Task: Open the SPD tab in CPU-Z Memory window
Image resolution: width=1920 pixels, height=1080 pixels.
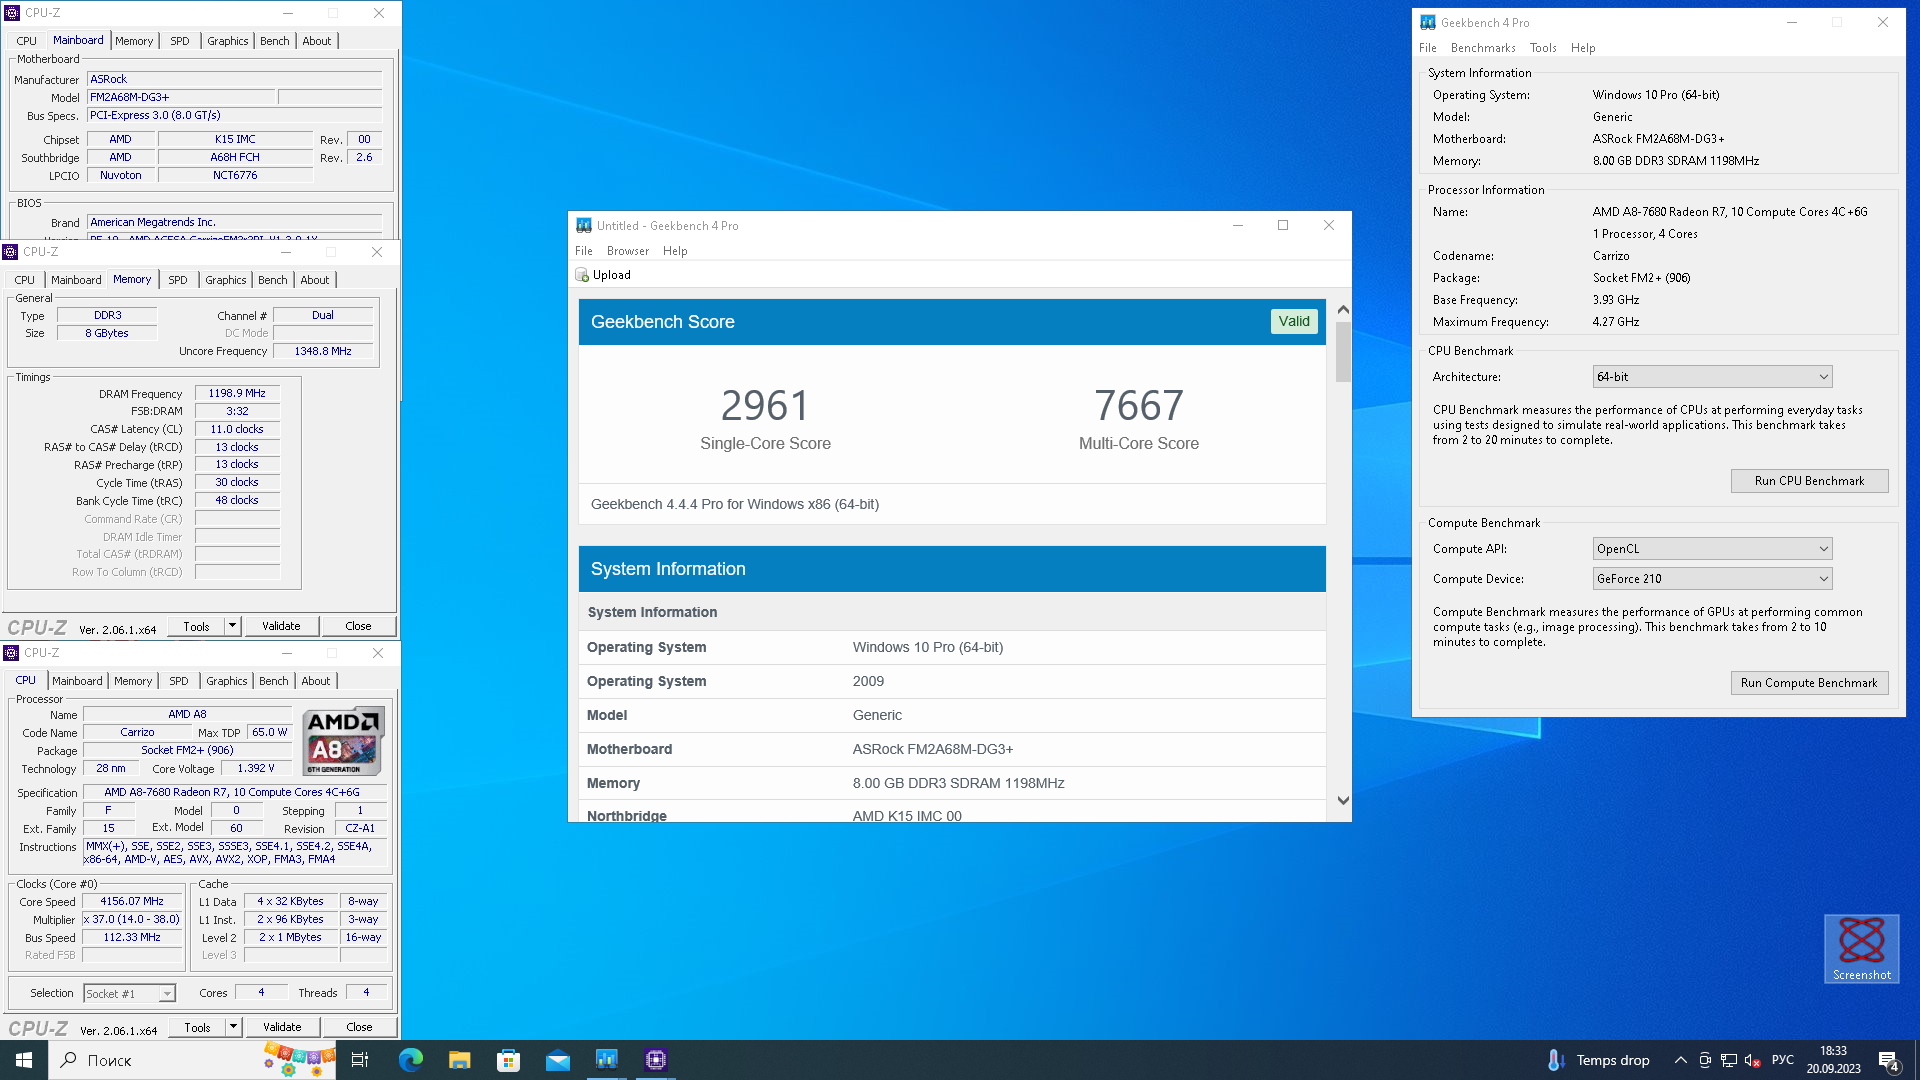Action: [178, 280]
